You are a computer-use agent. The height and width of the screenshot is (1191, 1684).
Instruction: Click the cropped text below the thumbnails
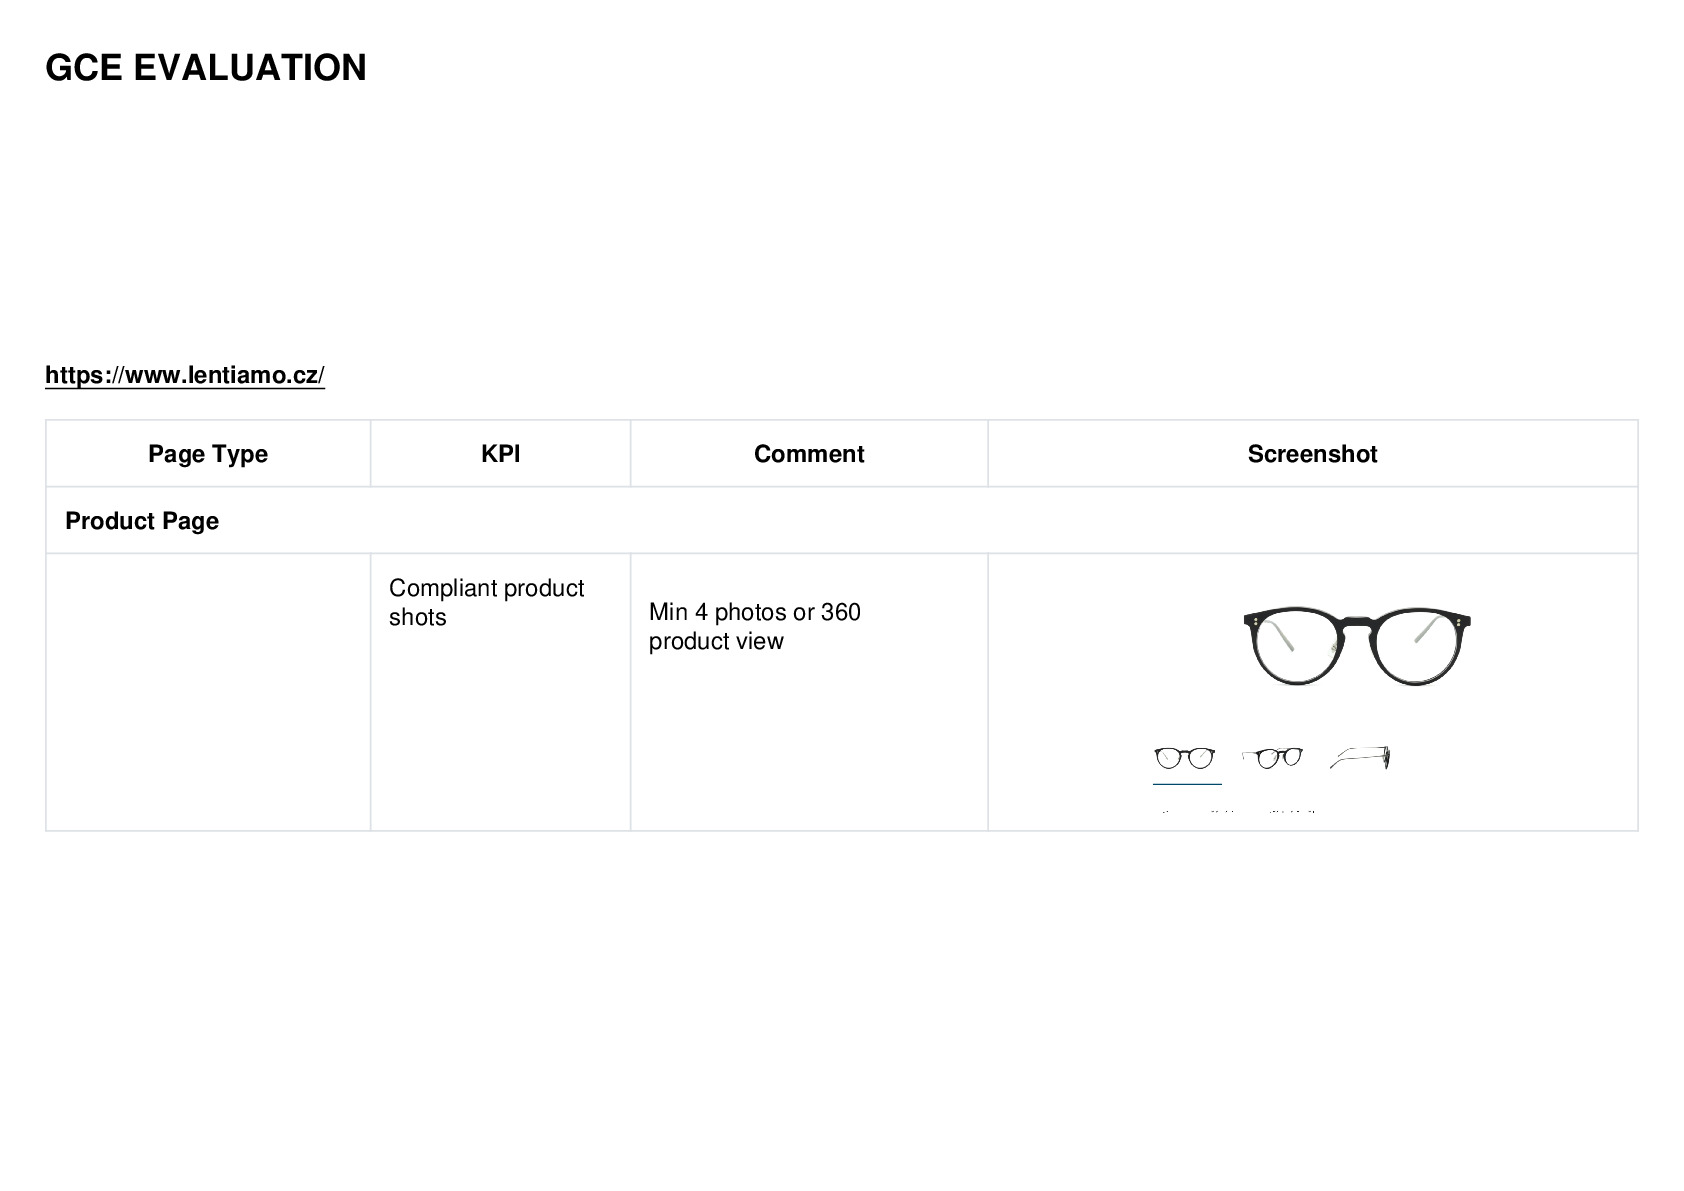click(1238, 811)
